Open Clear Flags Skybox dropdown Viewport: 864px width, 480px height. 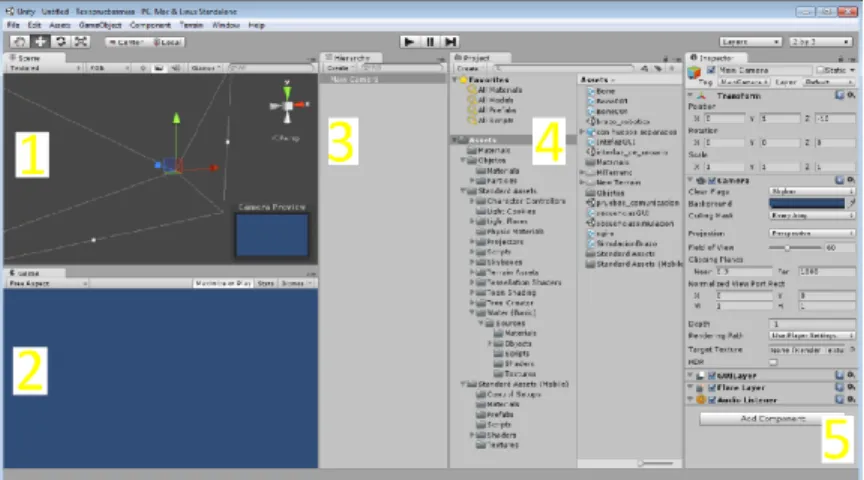[x=812, y=191]
